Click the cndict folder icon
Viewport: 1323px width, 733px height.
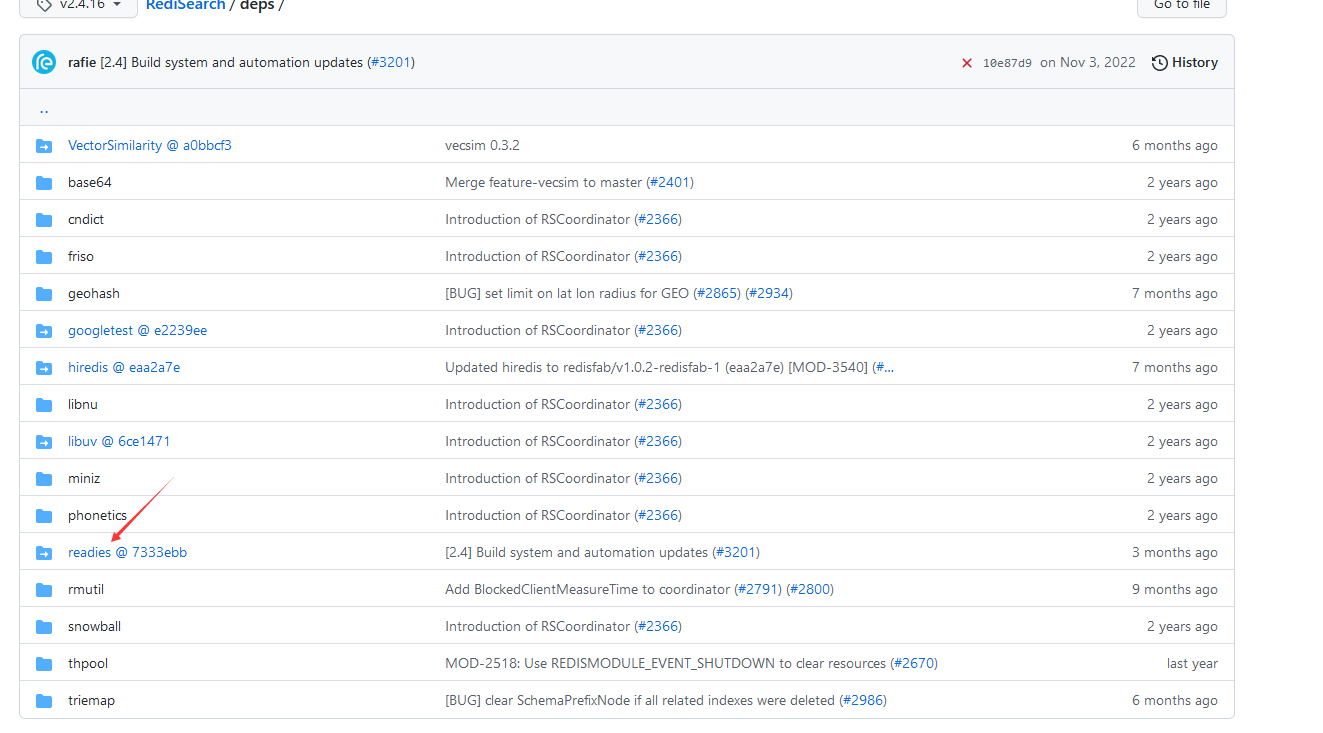tap(44, 220)
